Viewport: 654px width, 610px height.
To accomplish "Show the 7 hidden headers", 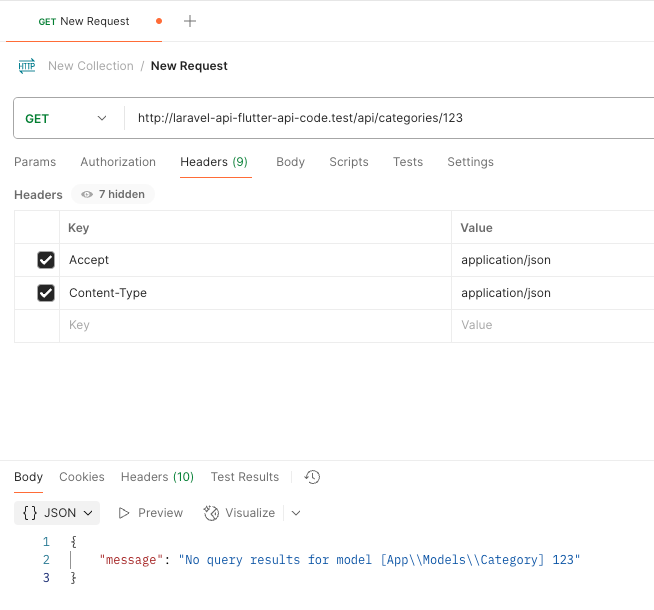I will pos(113,195).
